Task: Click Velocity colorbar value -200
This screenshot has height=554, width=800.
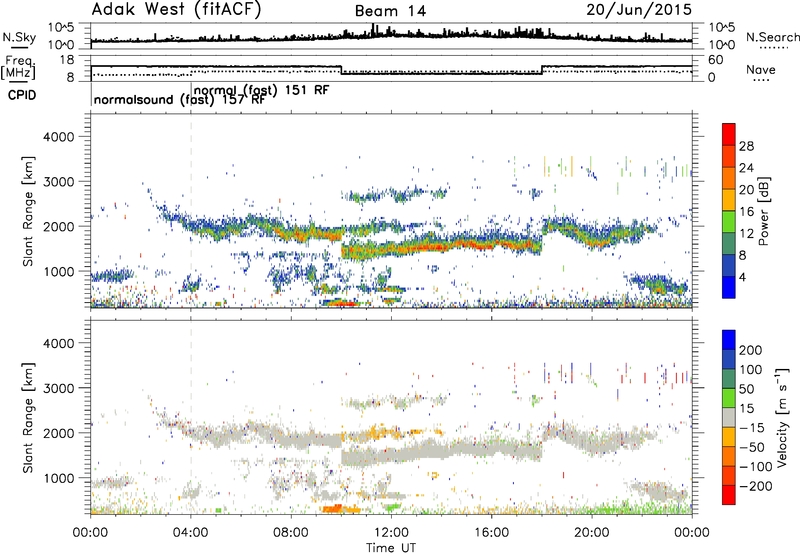Action: click(x=756, y=486)
